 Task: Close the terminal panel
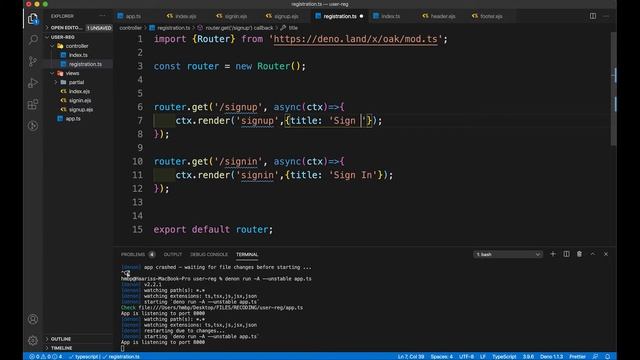[606, 254]
